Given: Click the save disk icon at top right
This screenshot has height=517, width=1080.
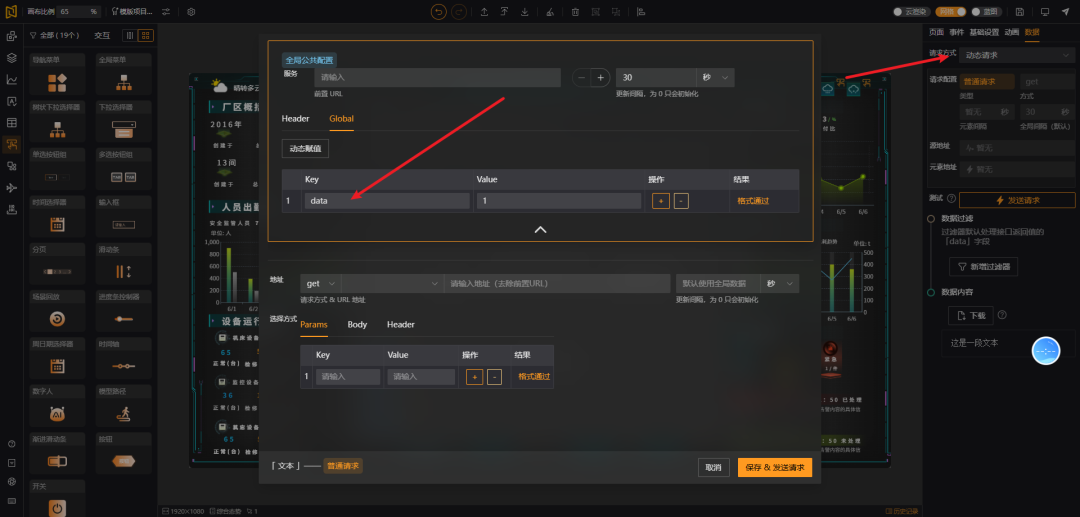Looking at the screenshot, I should click(x=1019, y=12).
